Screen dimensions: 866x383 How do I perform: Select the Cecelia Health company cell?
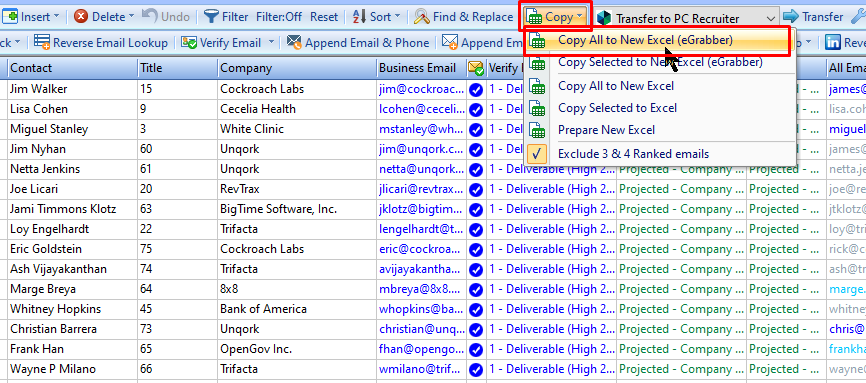297,109
